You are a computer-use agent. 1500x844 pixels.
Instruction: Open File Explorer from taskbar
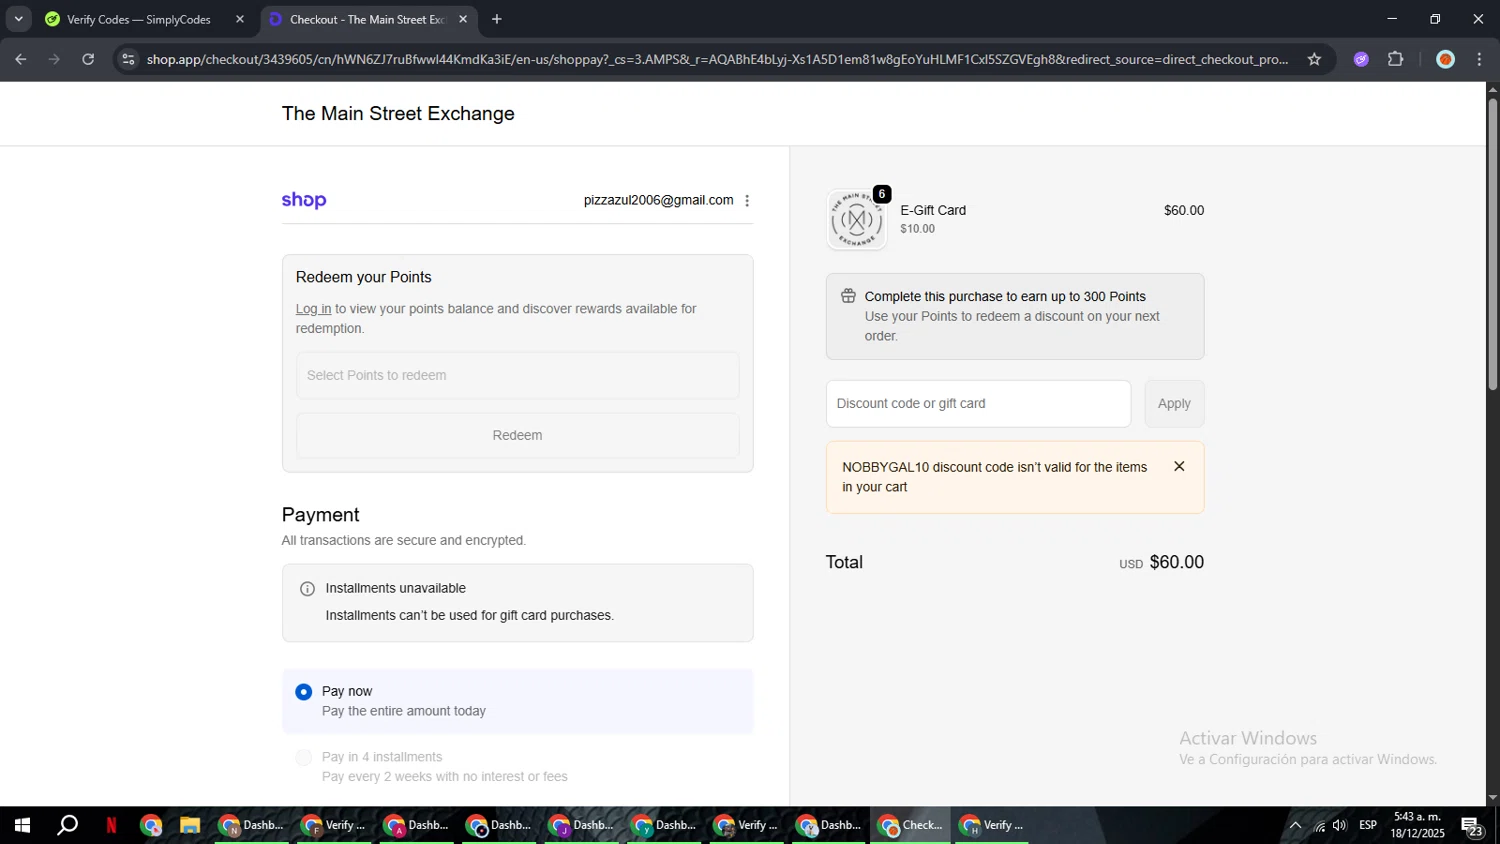point(189,826)
